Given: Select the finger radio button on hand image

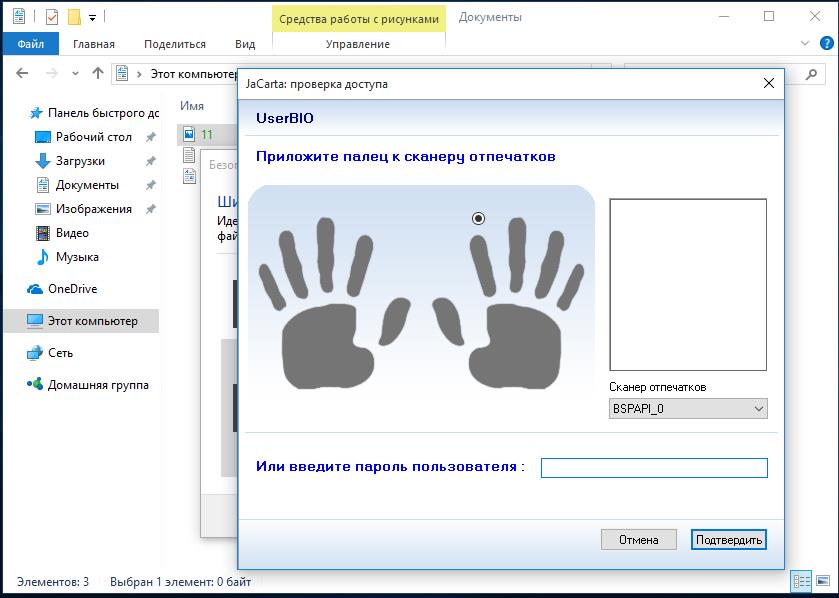Looking at the screenshot, I should point(478,218).
